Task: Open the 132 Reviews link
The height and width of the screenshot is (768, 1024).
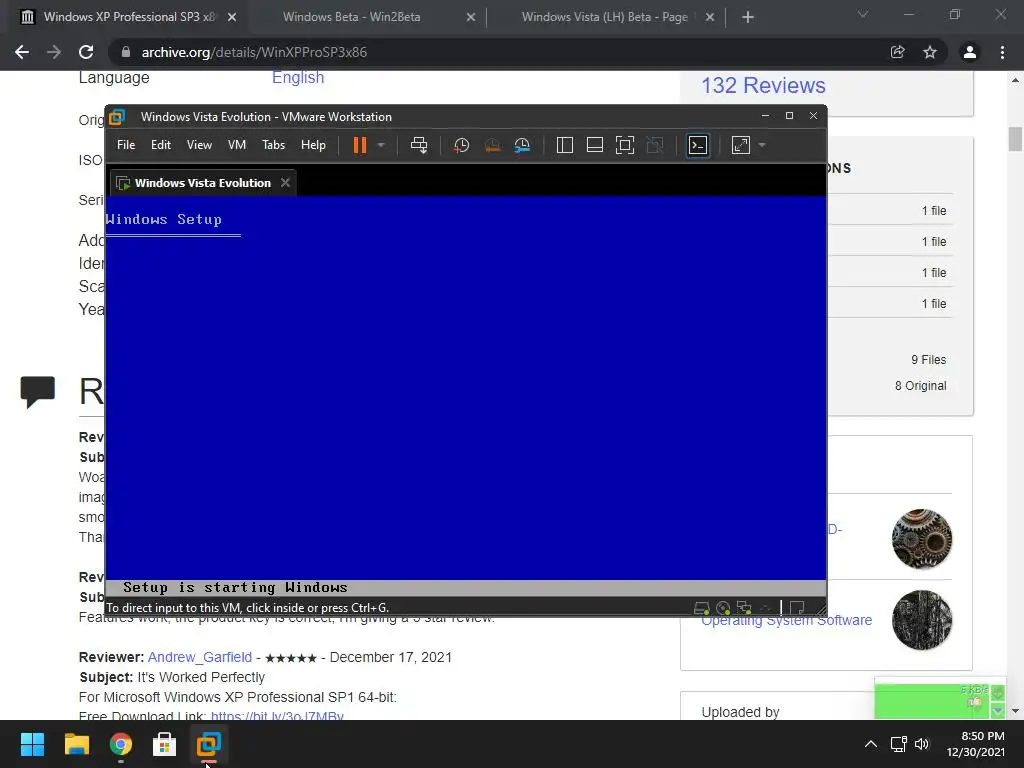Action: (763, 86)
